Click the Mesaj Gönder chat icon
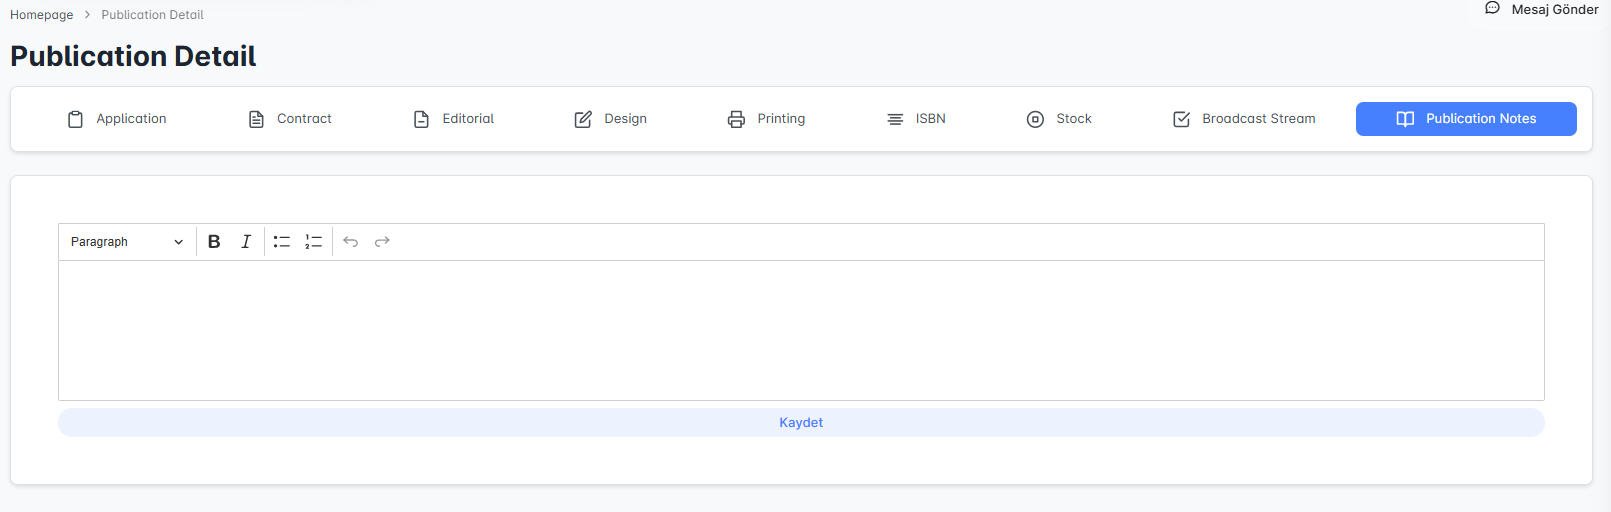The width and height of the screenshot is (1611, 512). pyautogui.click(x=1492, y=9)
